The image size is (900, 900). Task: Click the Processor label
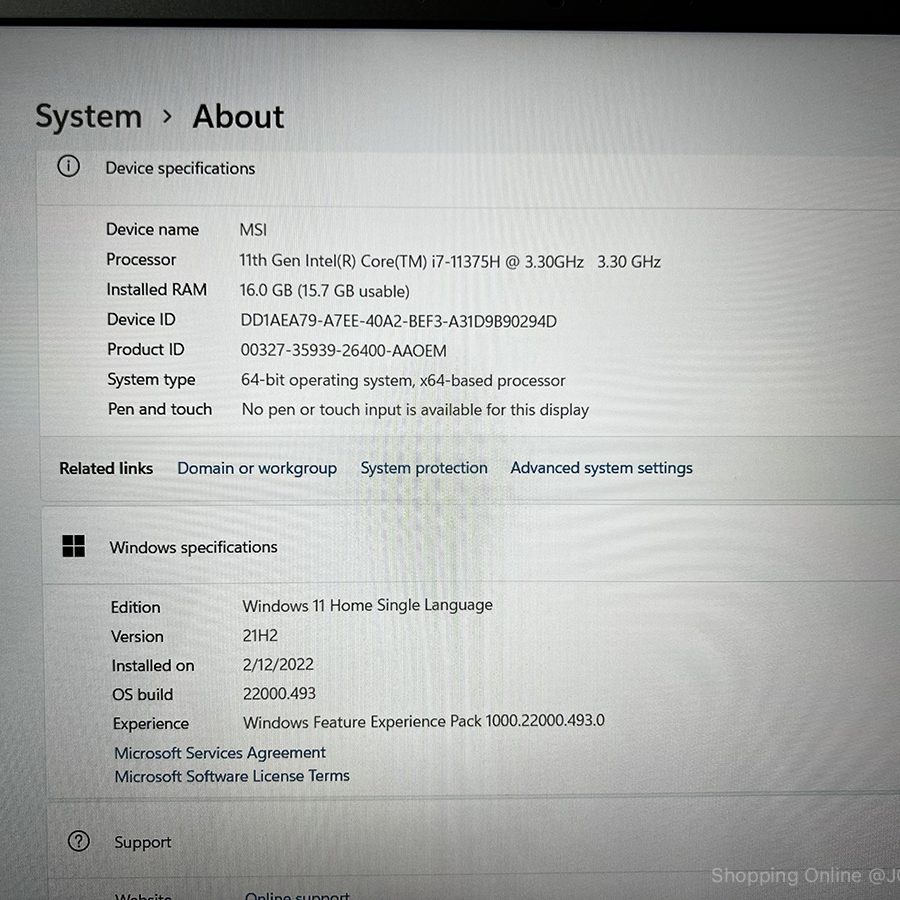tap(141, 259)
